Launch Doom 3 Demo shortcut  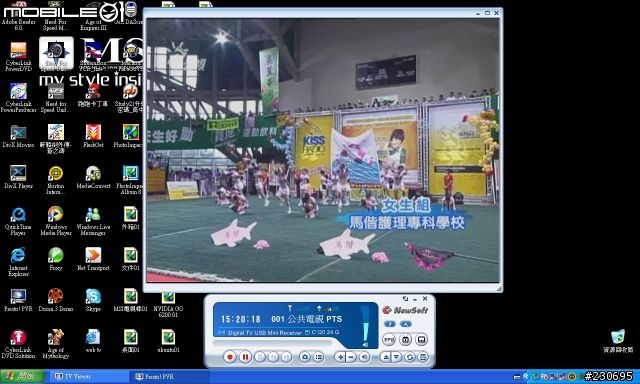coord(56,300)
